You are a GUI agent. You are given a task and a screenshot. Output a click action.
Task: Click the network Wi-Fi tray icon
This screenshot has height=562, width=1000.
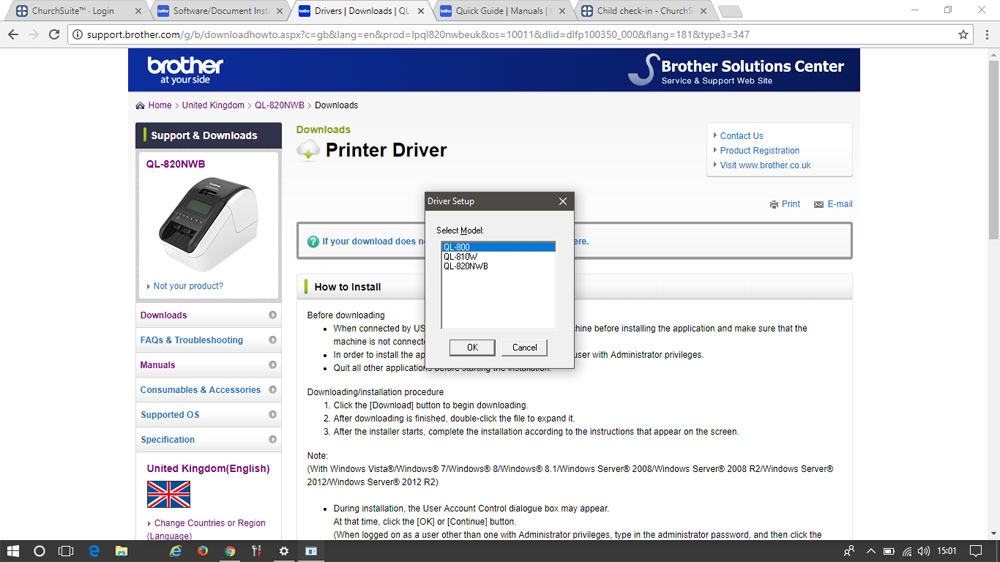tap(906, 551)
